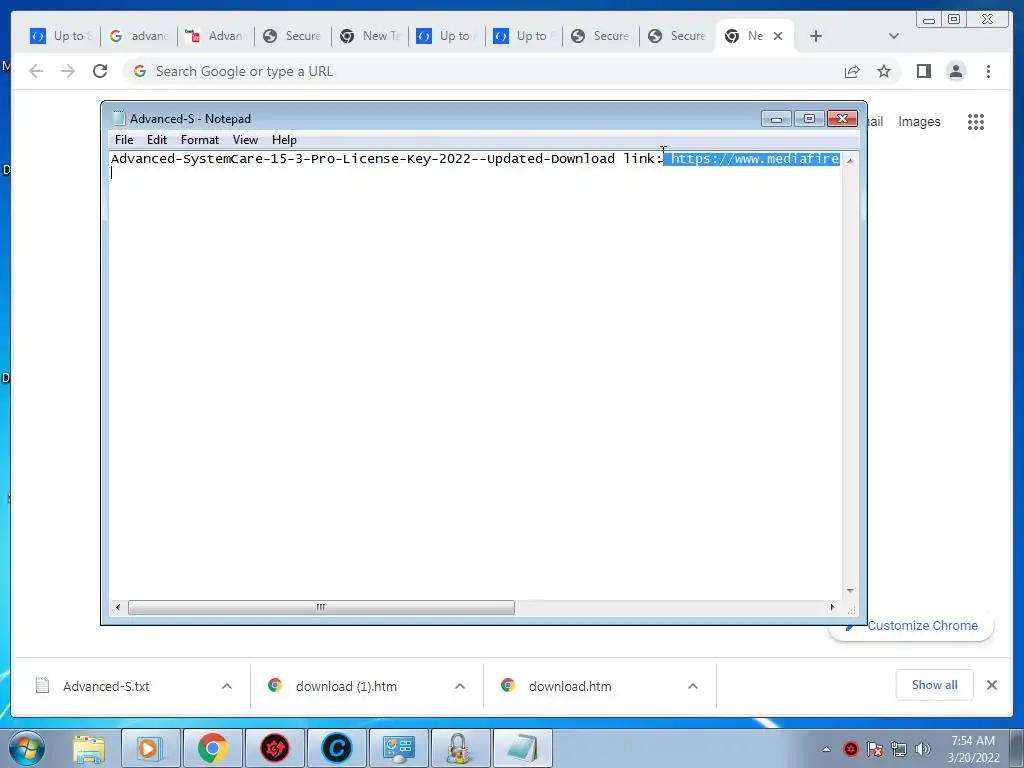Open blue C app on taskbar
The image size is (1024, 768).
tap(336, 748)
